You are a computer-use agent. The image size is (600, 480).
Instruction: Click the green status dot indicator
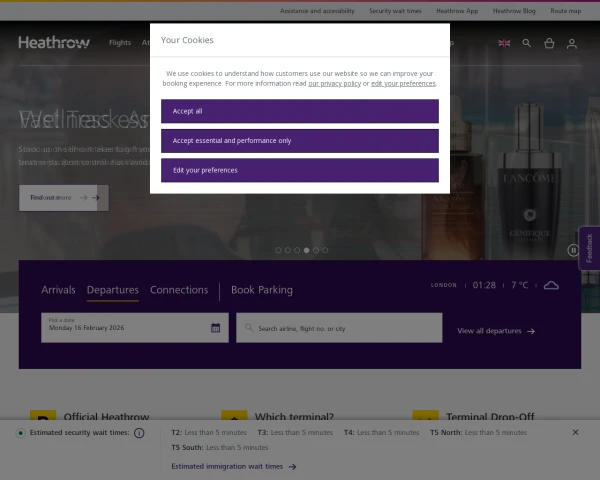click(x=21, y=433)
